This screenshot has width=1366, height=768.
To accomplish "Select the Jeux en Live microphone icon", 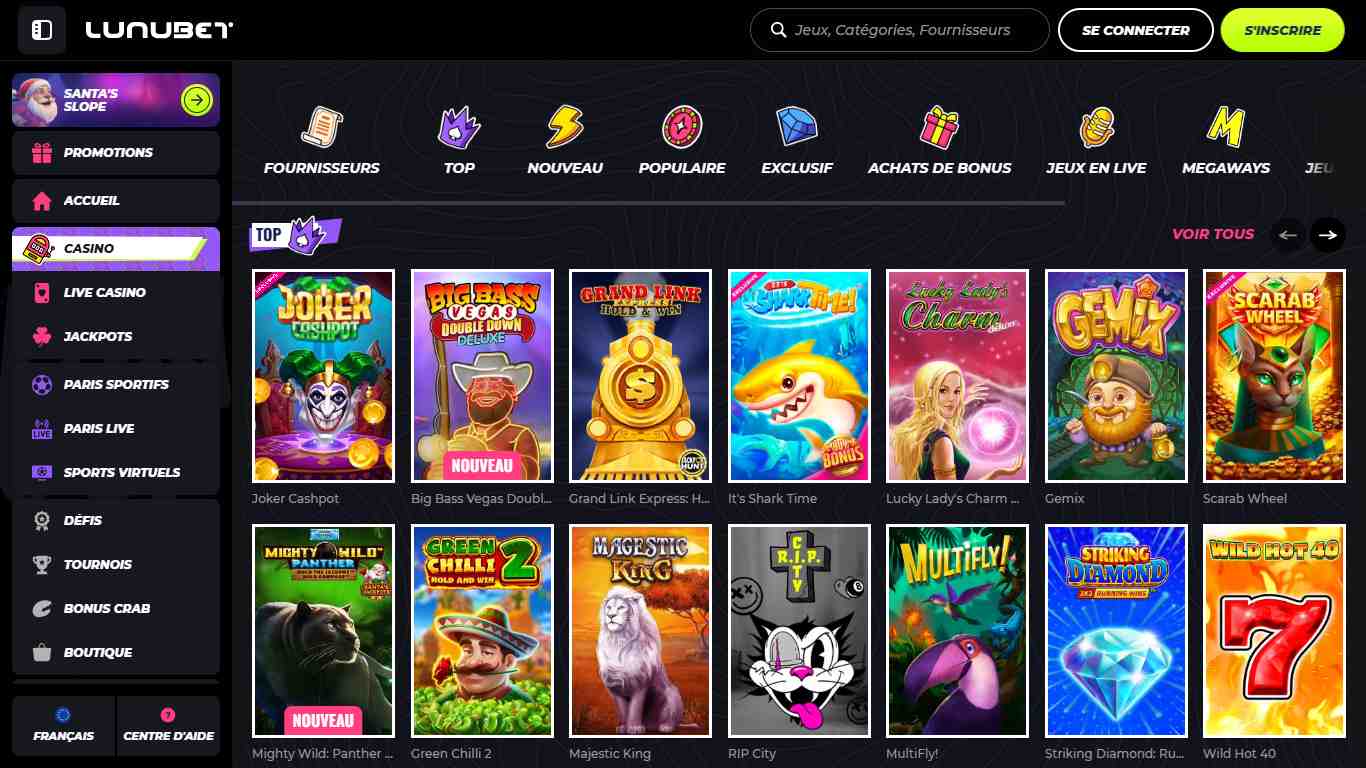I will click(x=1097, y=127).
